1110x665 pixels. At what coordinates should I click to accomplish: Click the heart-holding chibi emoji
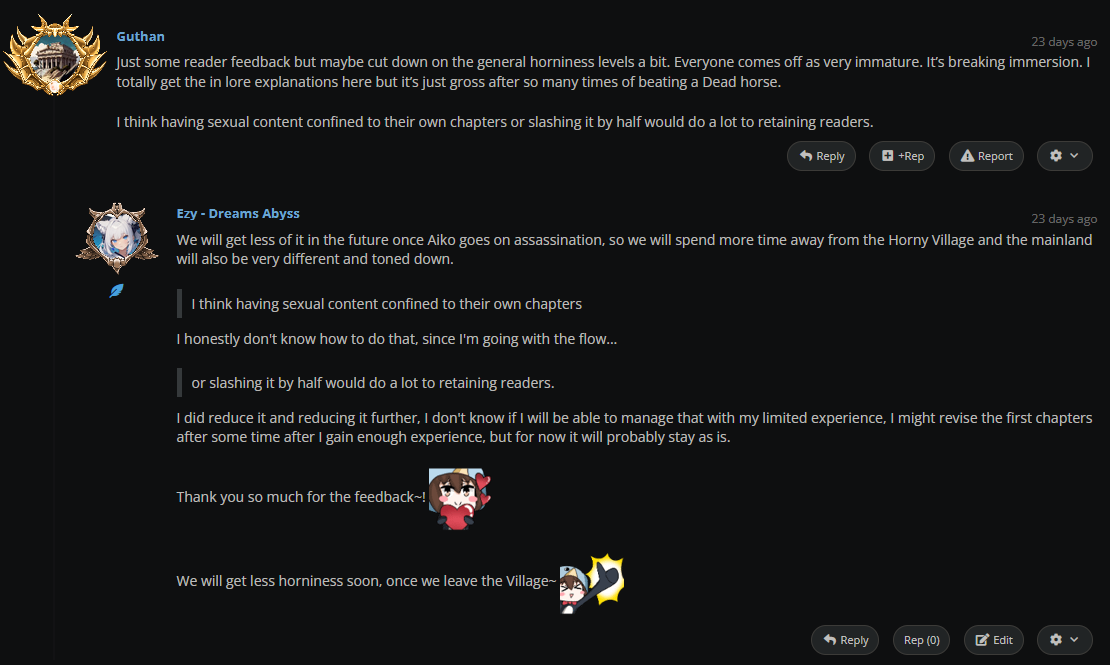[x=460, y=497]
